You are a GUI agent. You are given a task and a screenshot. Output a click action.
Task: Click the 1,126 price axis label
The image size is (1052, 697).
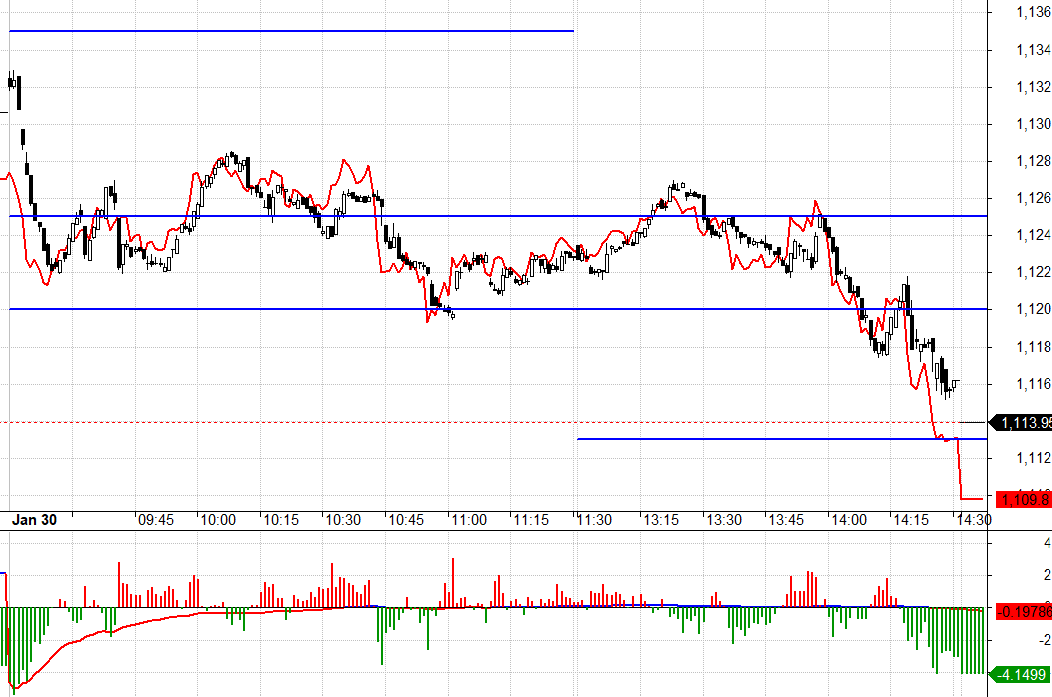(1032, 198)
